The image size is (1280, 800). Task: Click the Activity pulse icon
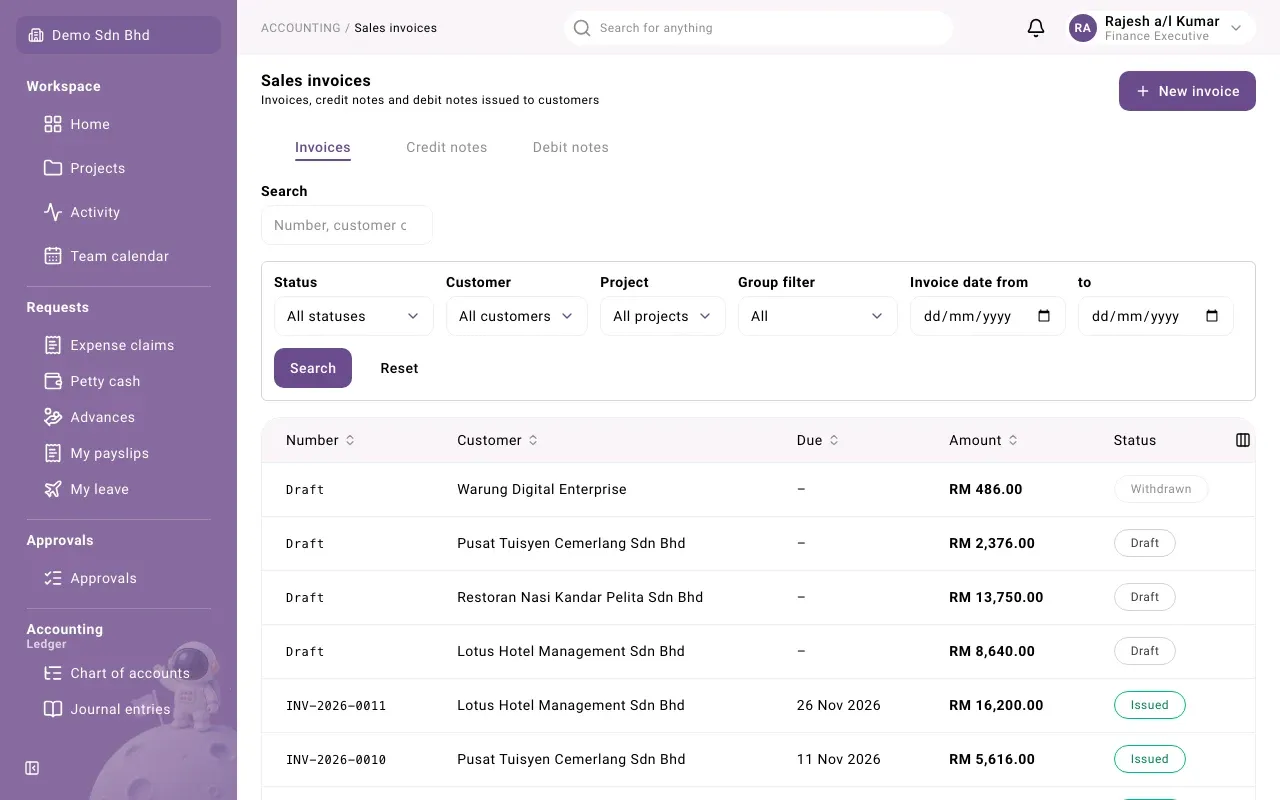click(53, 212)
